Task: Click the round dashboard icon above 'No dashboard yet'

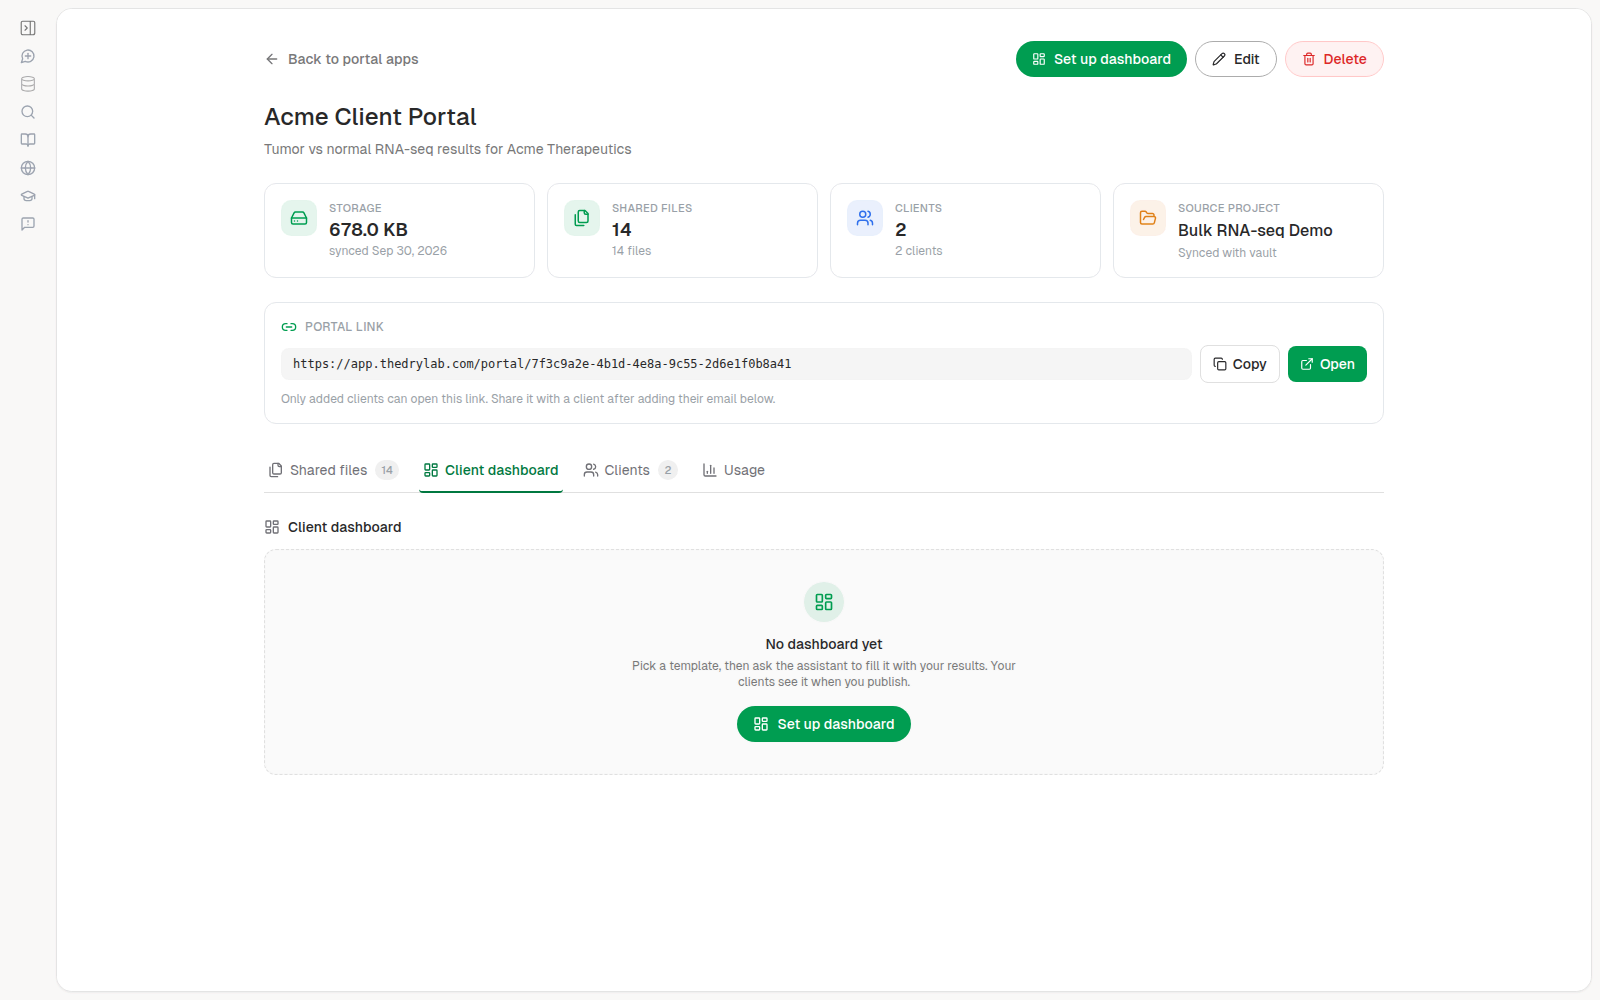Action: point(824,602)
